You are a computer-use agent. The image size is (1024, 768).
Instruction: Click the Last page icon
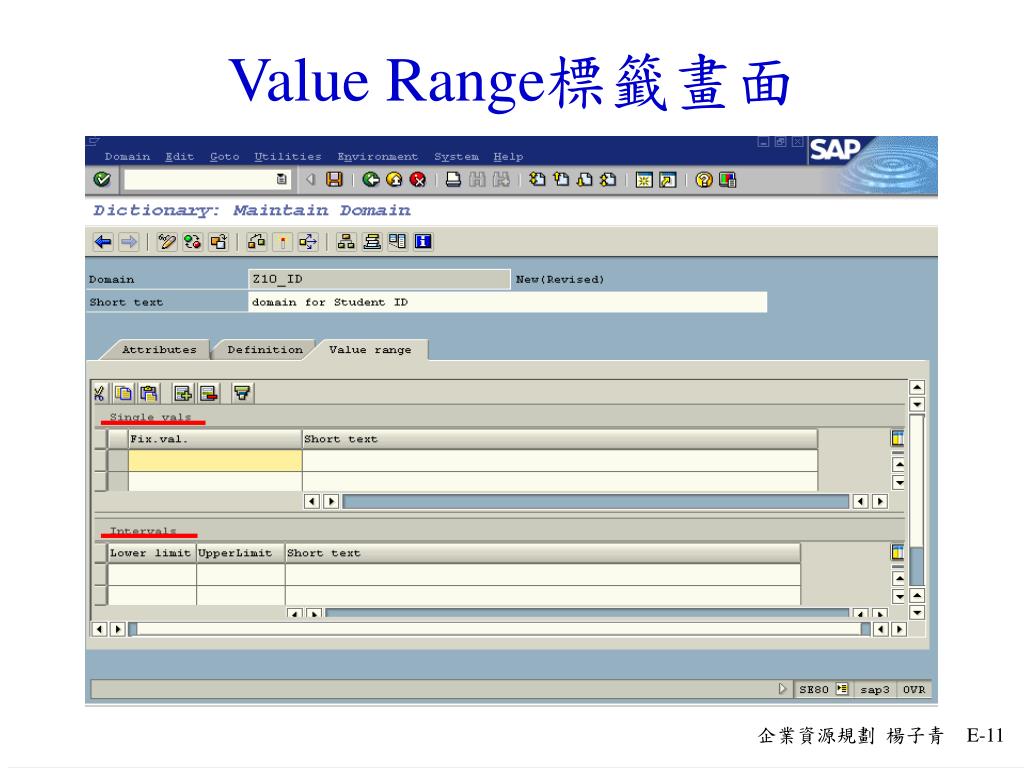click(x=608, y=179)
